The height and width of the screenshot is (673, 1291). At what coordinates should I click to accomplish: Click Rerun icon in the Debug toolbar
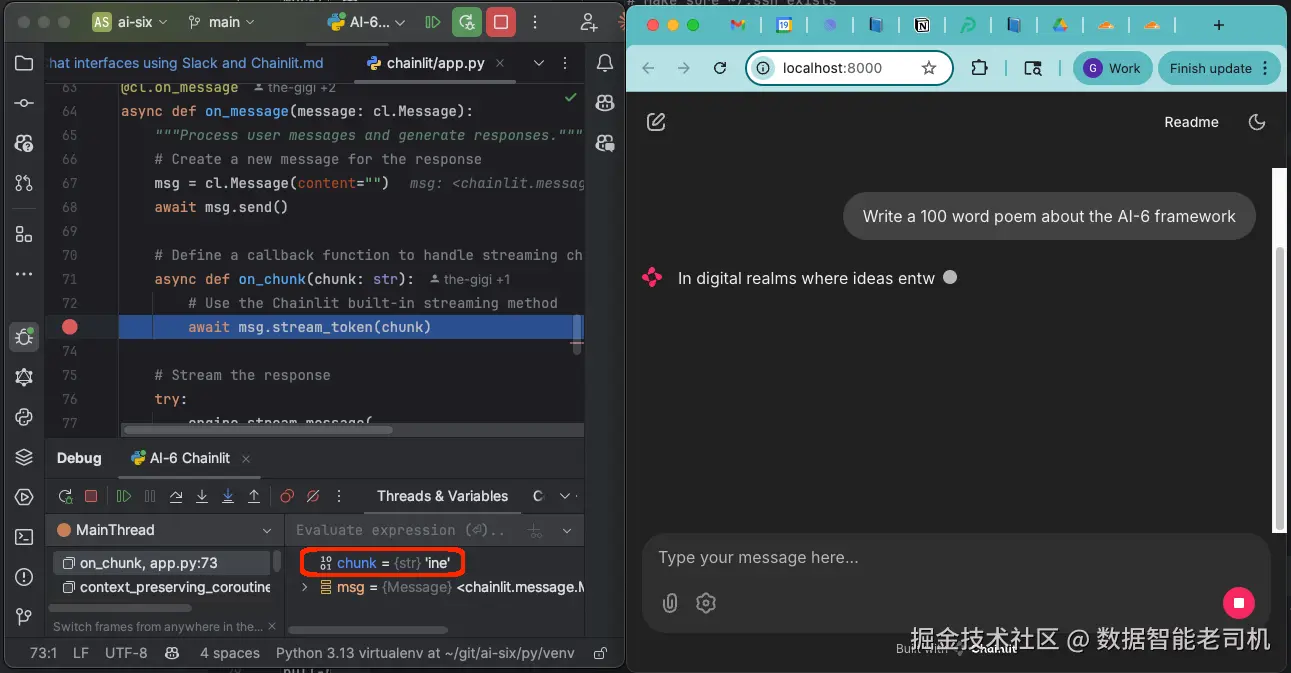65,496
